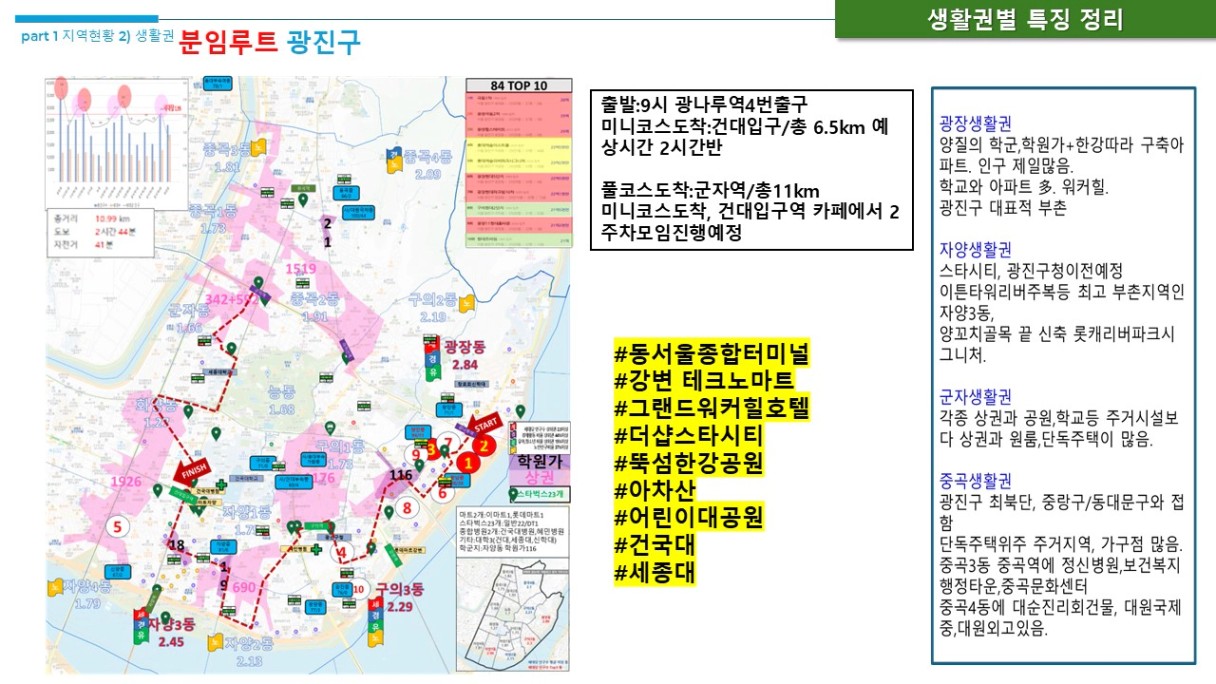Click the 학원가 label on the map

point(539,461)
